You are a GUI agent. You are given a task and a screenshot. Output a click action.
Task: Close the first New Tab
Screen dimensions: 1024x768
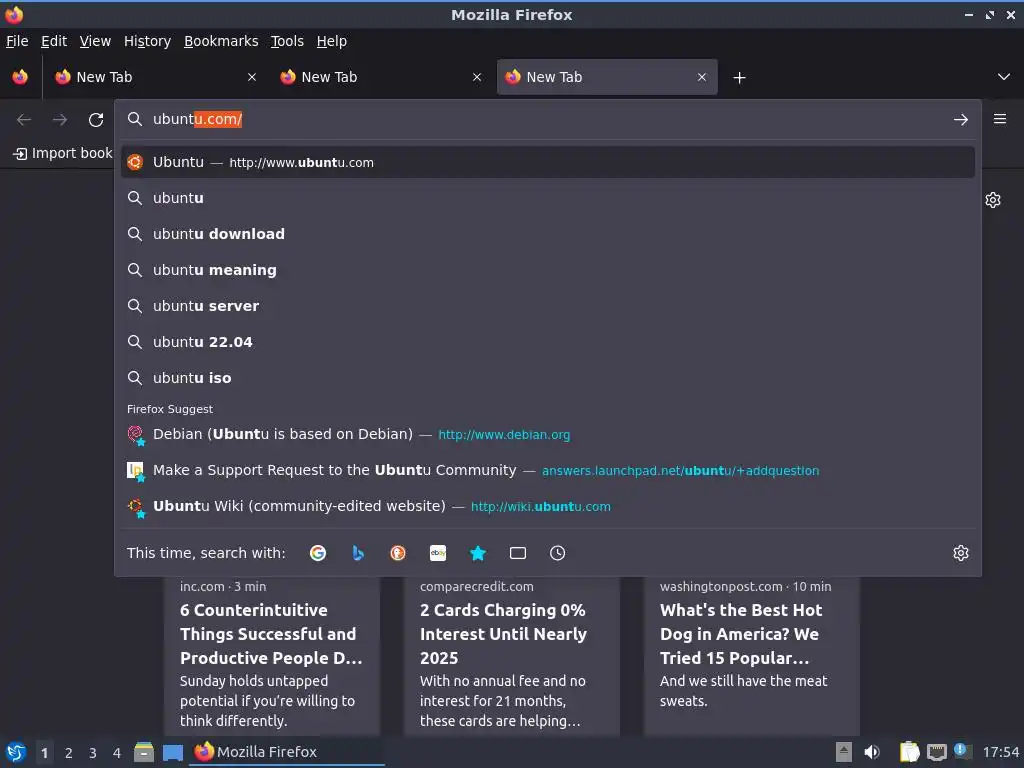pos(252,77)
